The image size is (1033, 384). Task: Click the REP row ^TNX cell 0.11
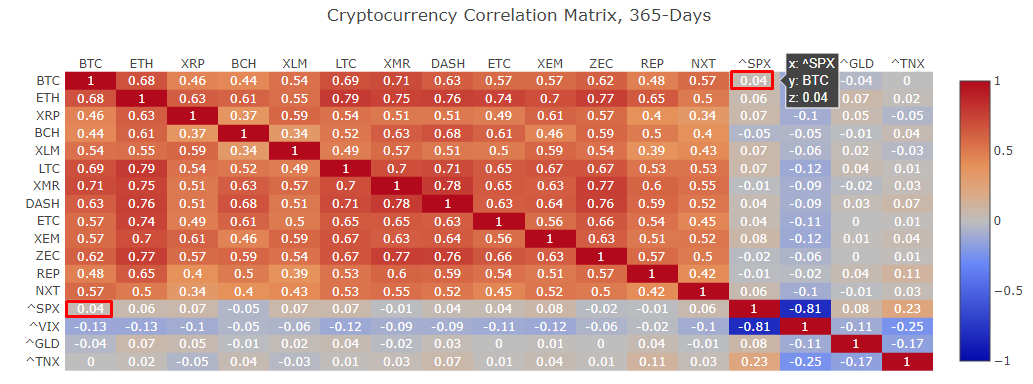tap(908, 273)
